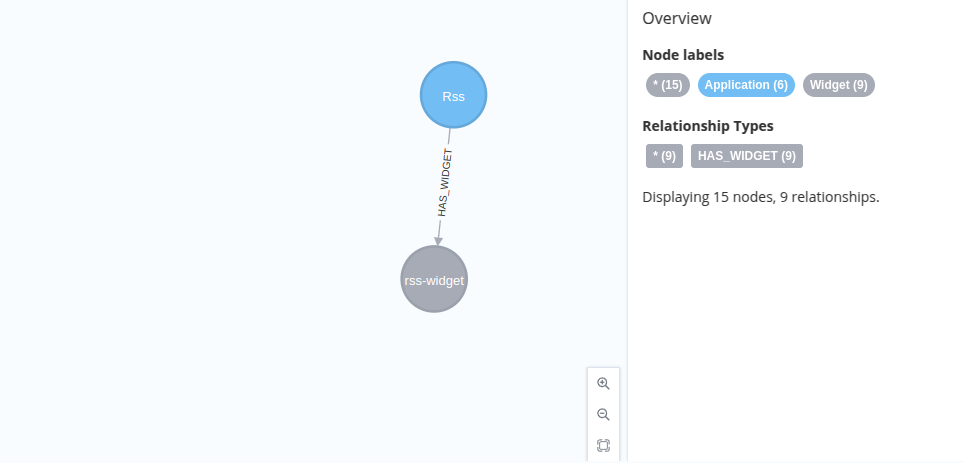Zoom out of the graph view

pyautogui.click(x=603, y=414)
